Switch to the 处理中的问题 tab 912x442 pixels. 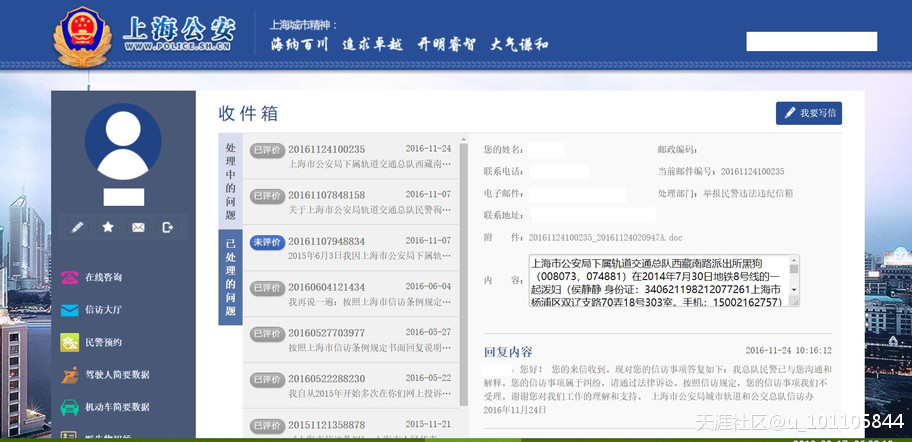click(x=230, y=181)
